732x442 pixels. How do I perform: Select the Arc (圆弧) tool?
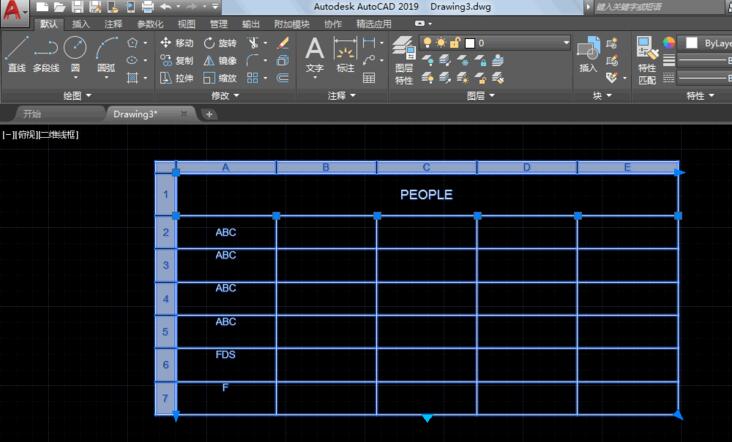pos(106,54)
